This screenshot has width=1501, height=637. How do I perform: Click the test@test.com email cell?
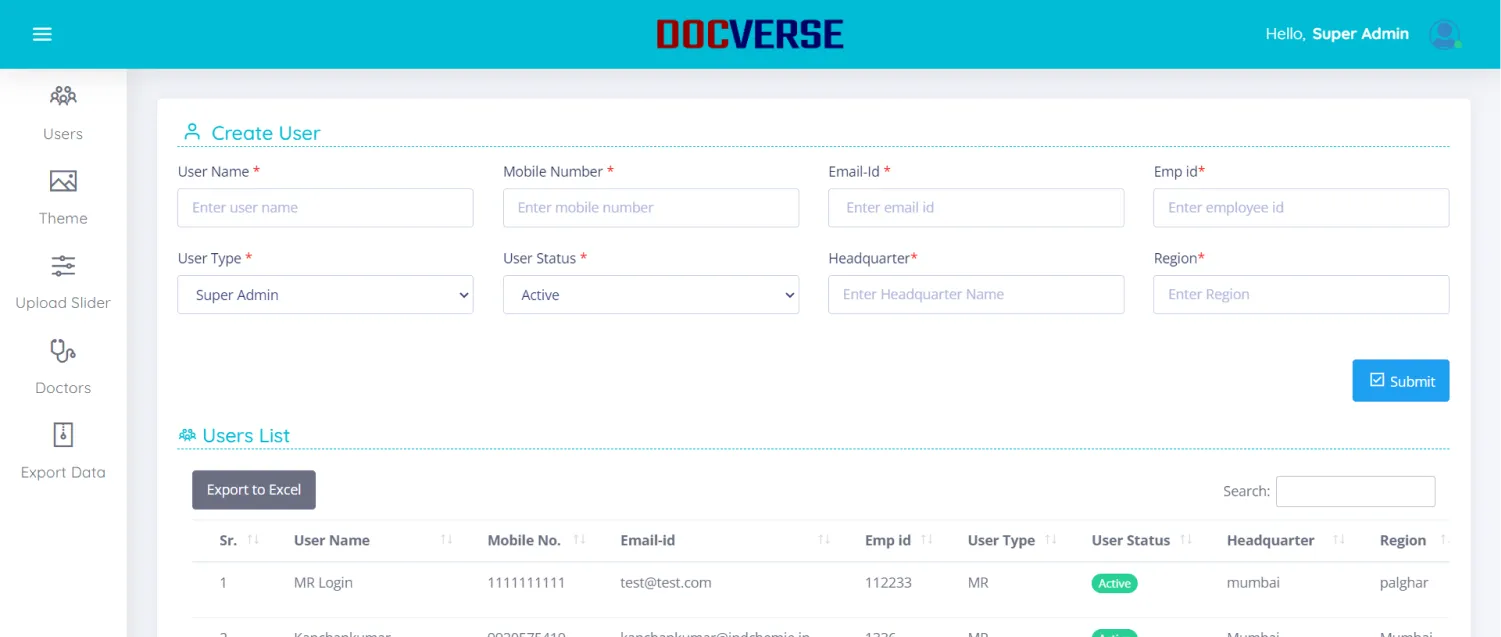665,583
